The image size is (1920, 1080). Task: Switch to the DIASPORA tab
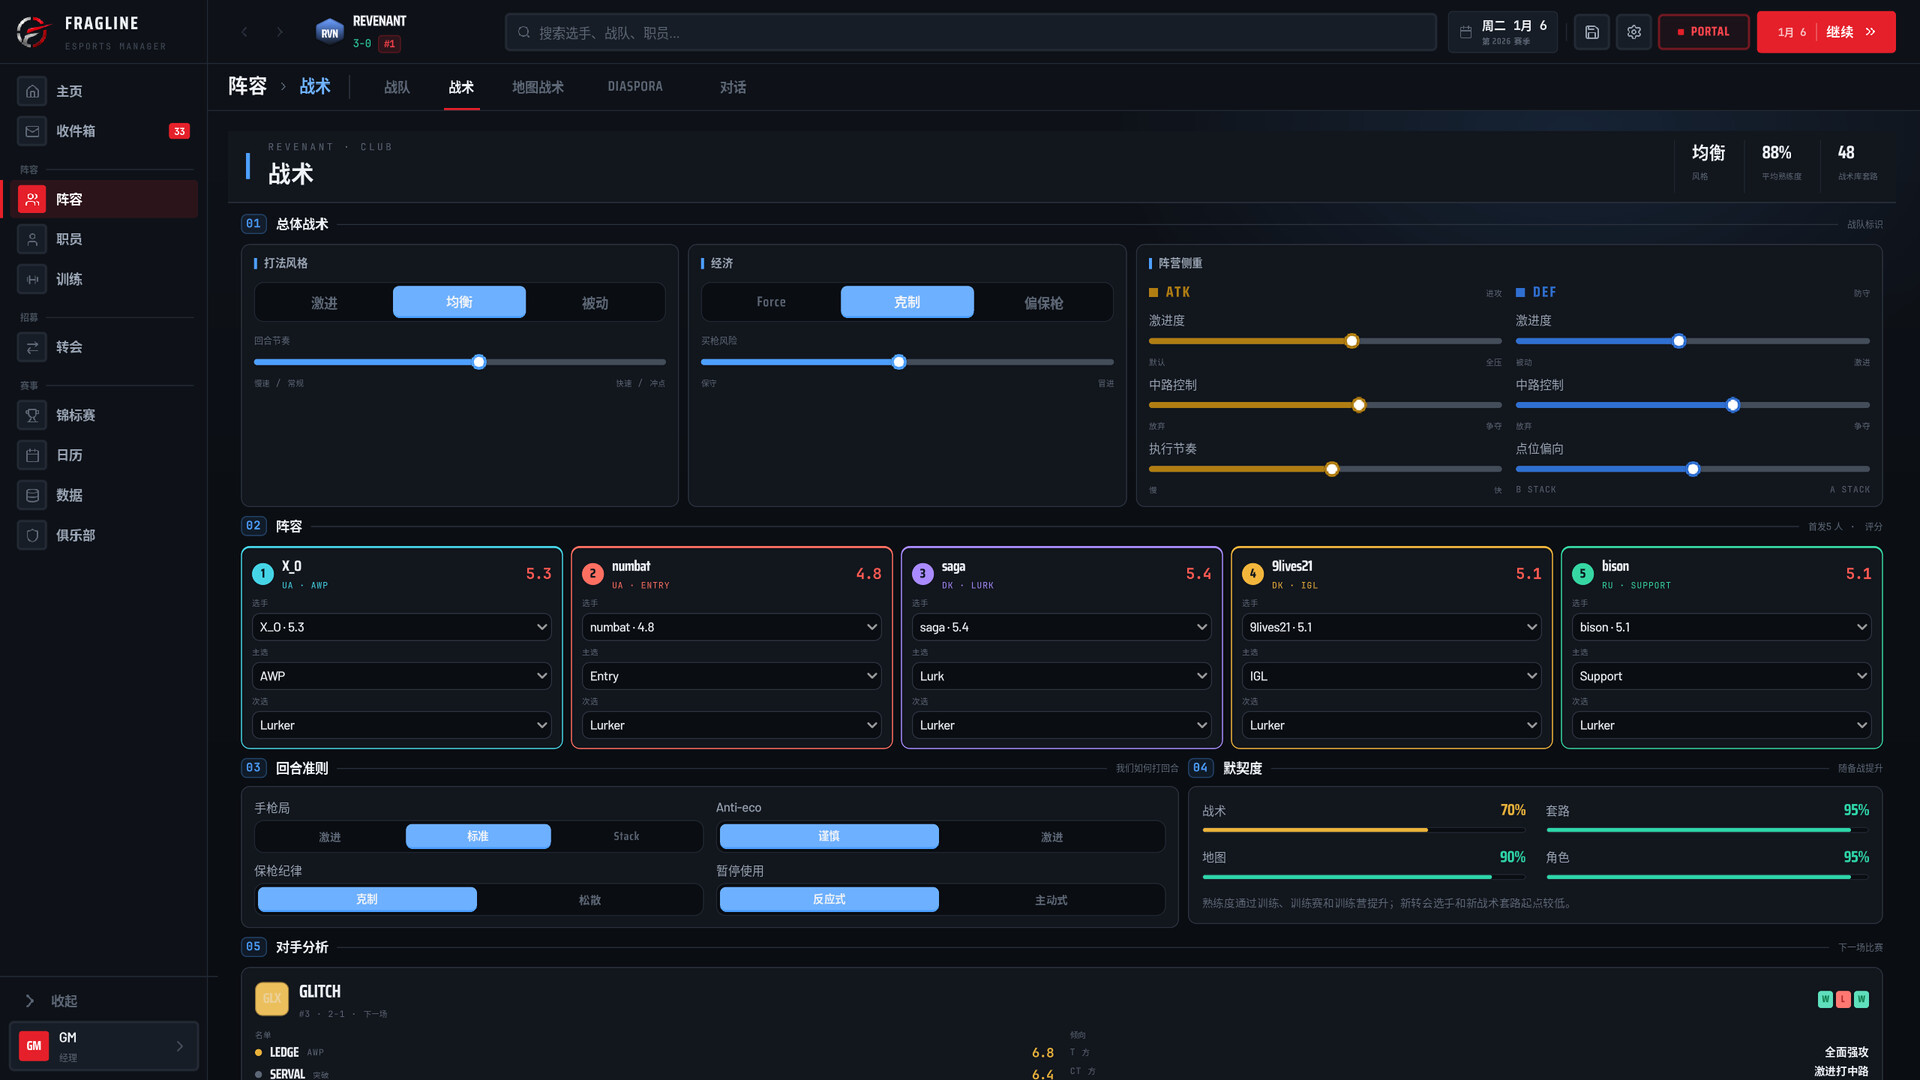635,87
